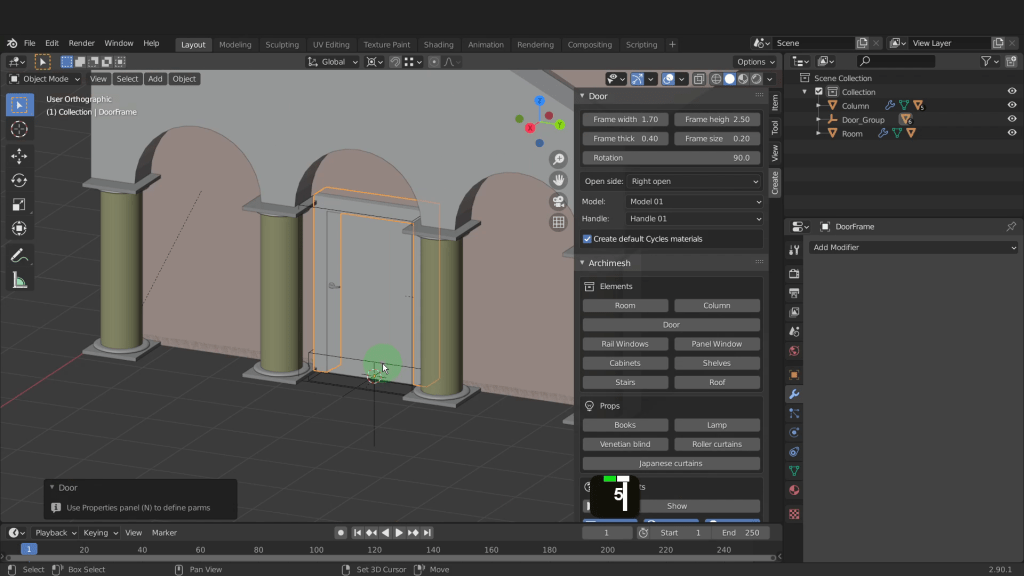Click the 3D Cursor tool

[x=19, y=129]
